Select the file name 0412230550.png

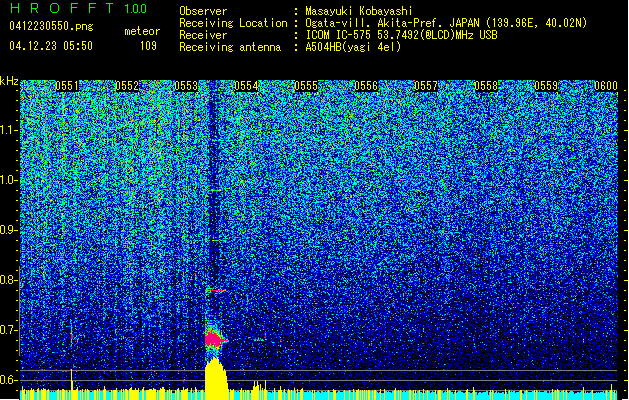tap(51, 26)
